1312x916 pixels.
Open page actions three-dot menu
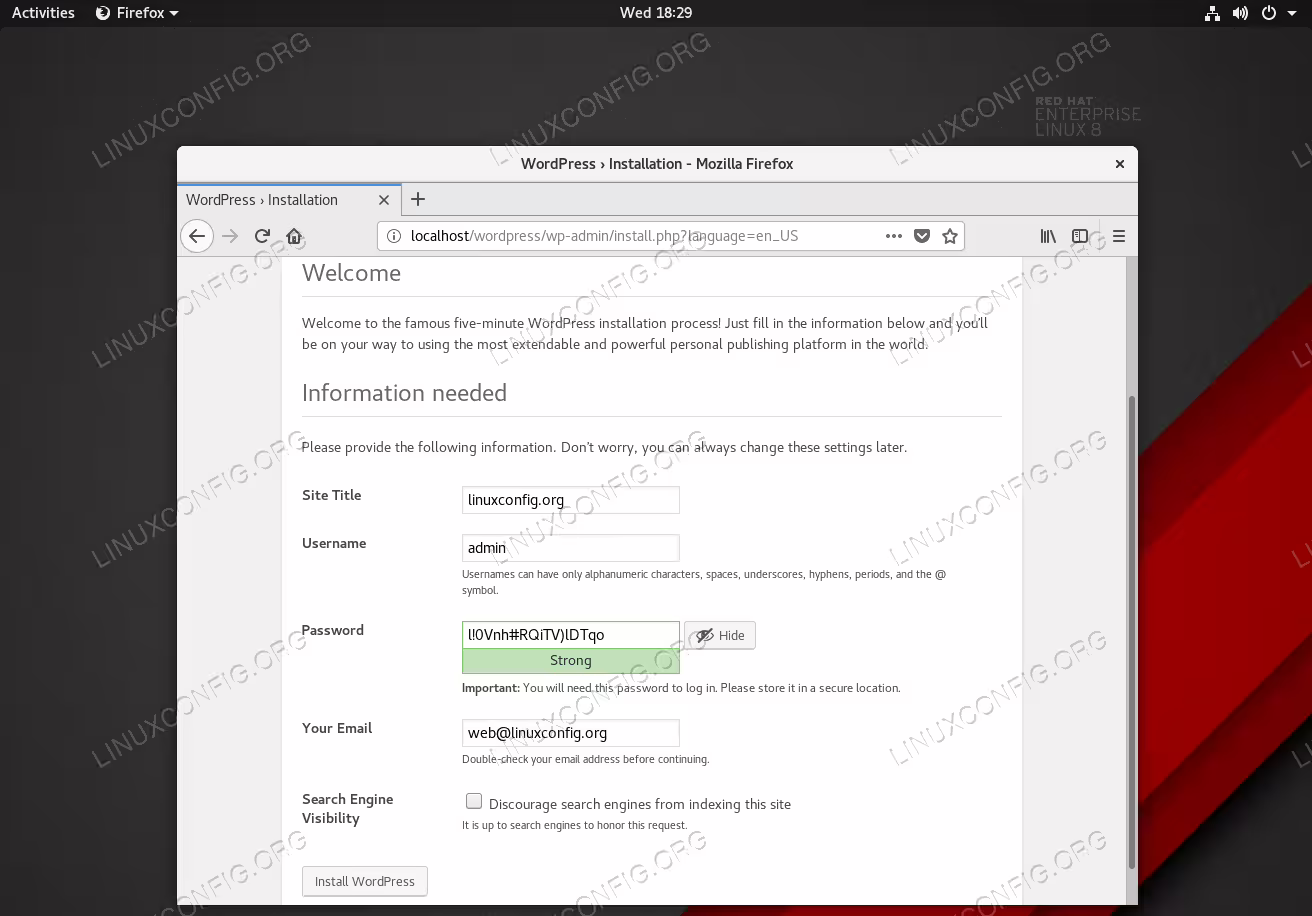[x=894, y=236]
